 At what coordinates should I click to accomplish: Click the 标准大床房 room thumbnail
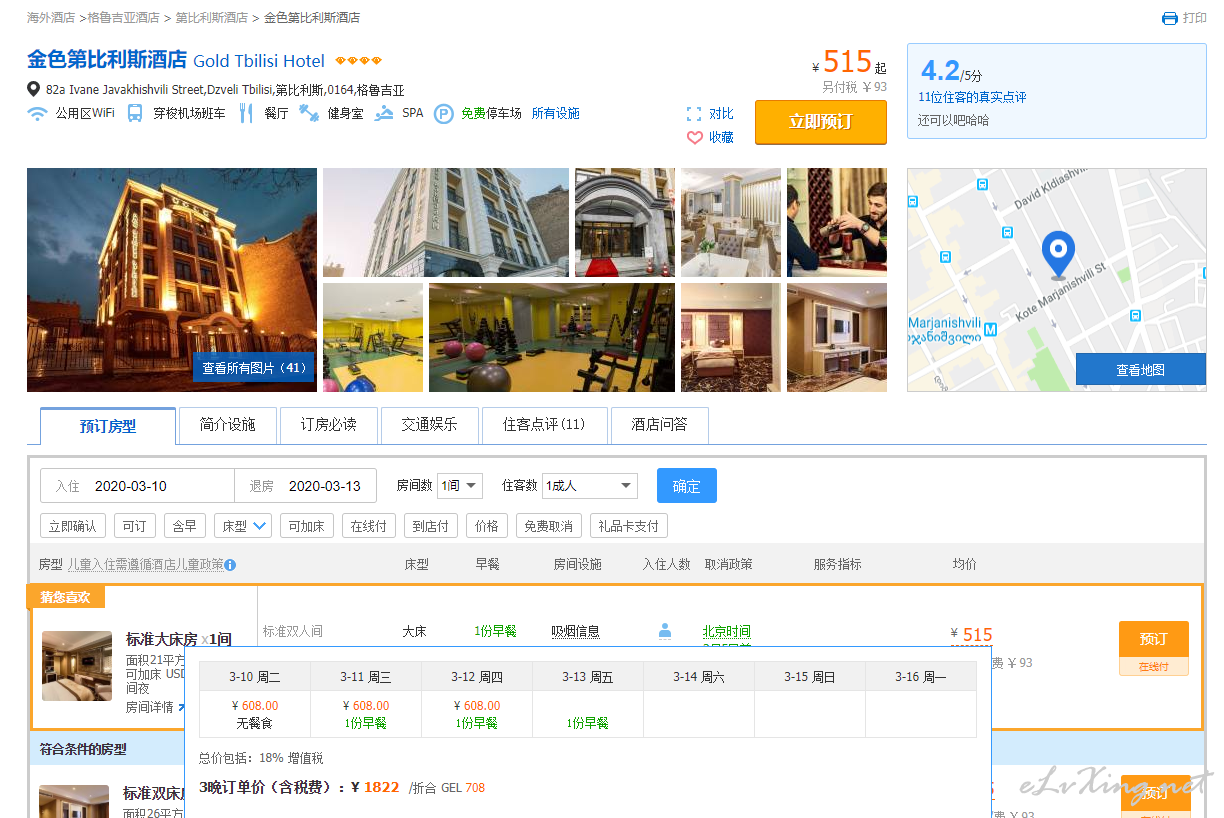pyautogui.click(x=77, y=666)
